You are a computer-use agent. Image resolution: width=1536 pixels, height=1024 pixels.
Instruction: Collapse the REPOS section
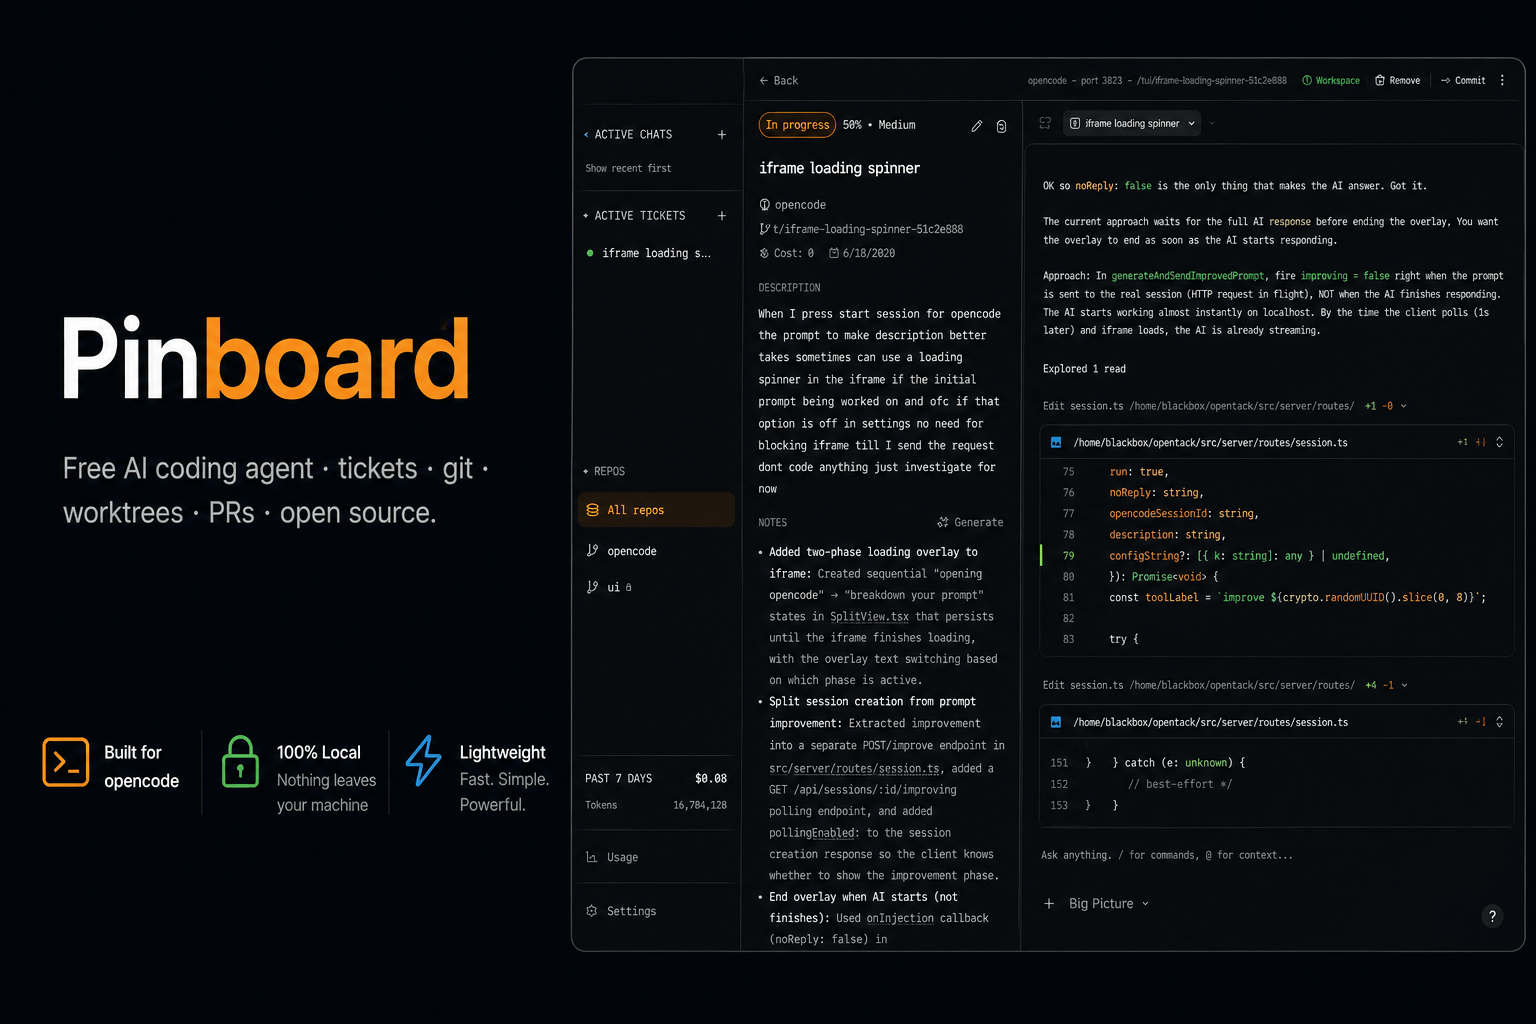[x=586, y=471]
